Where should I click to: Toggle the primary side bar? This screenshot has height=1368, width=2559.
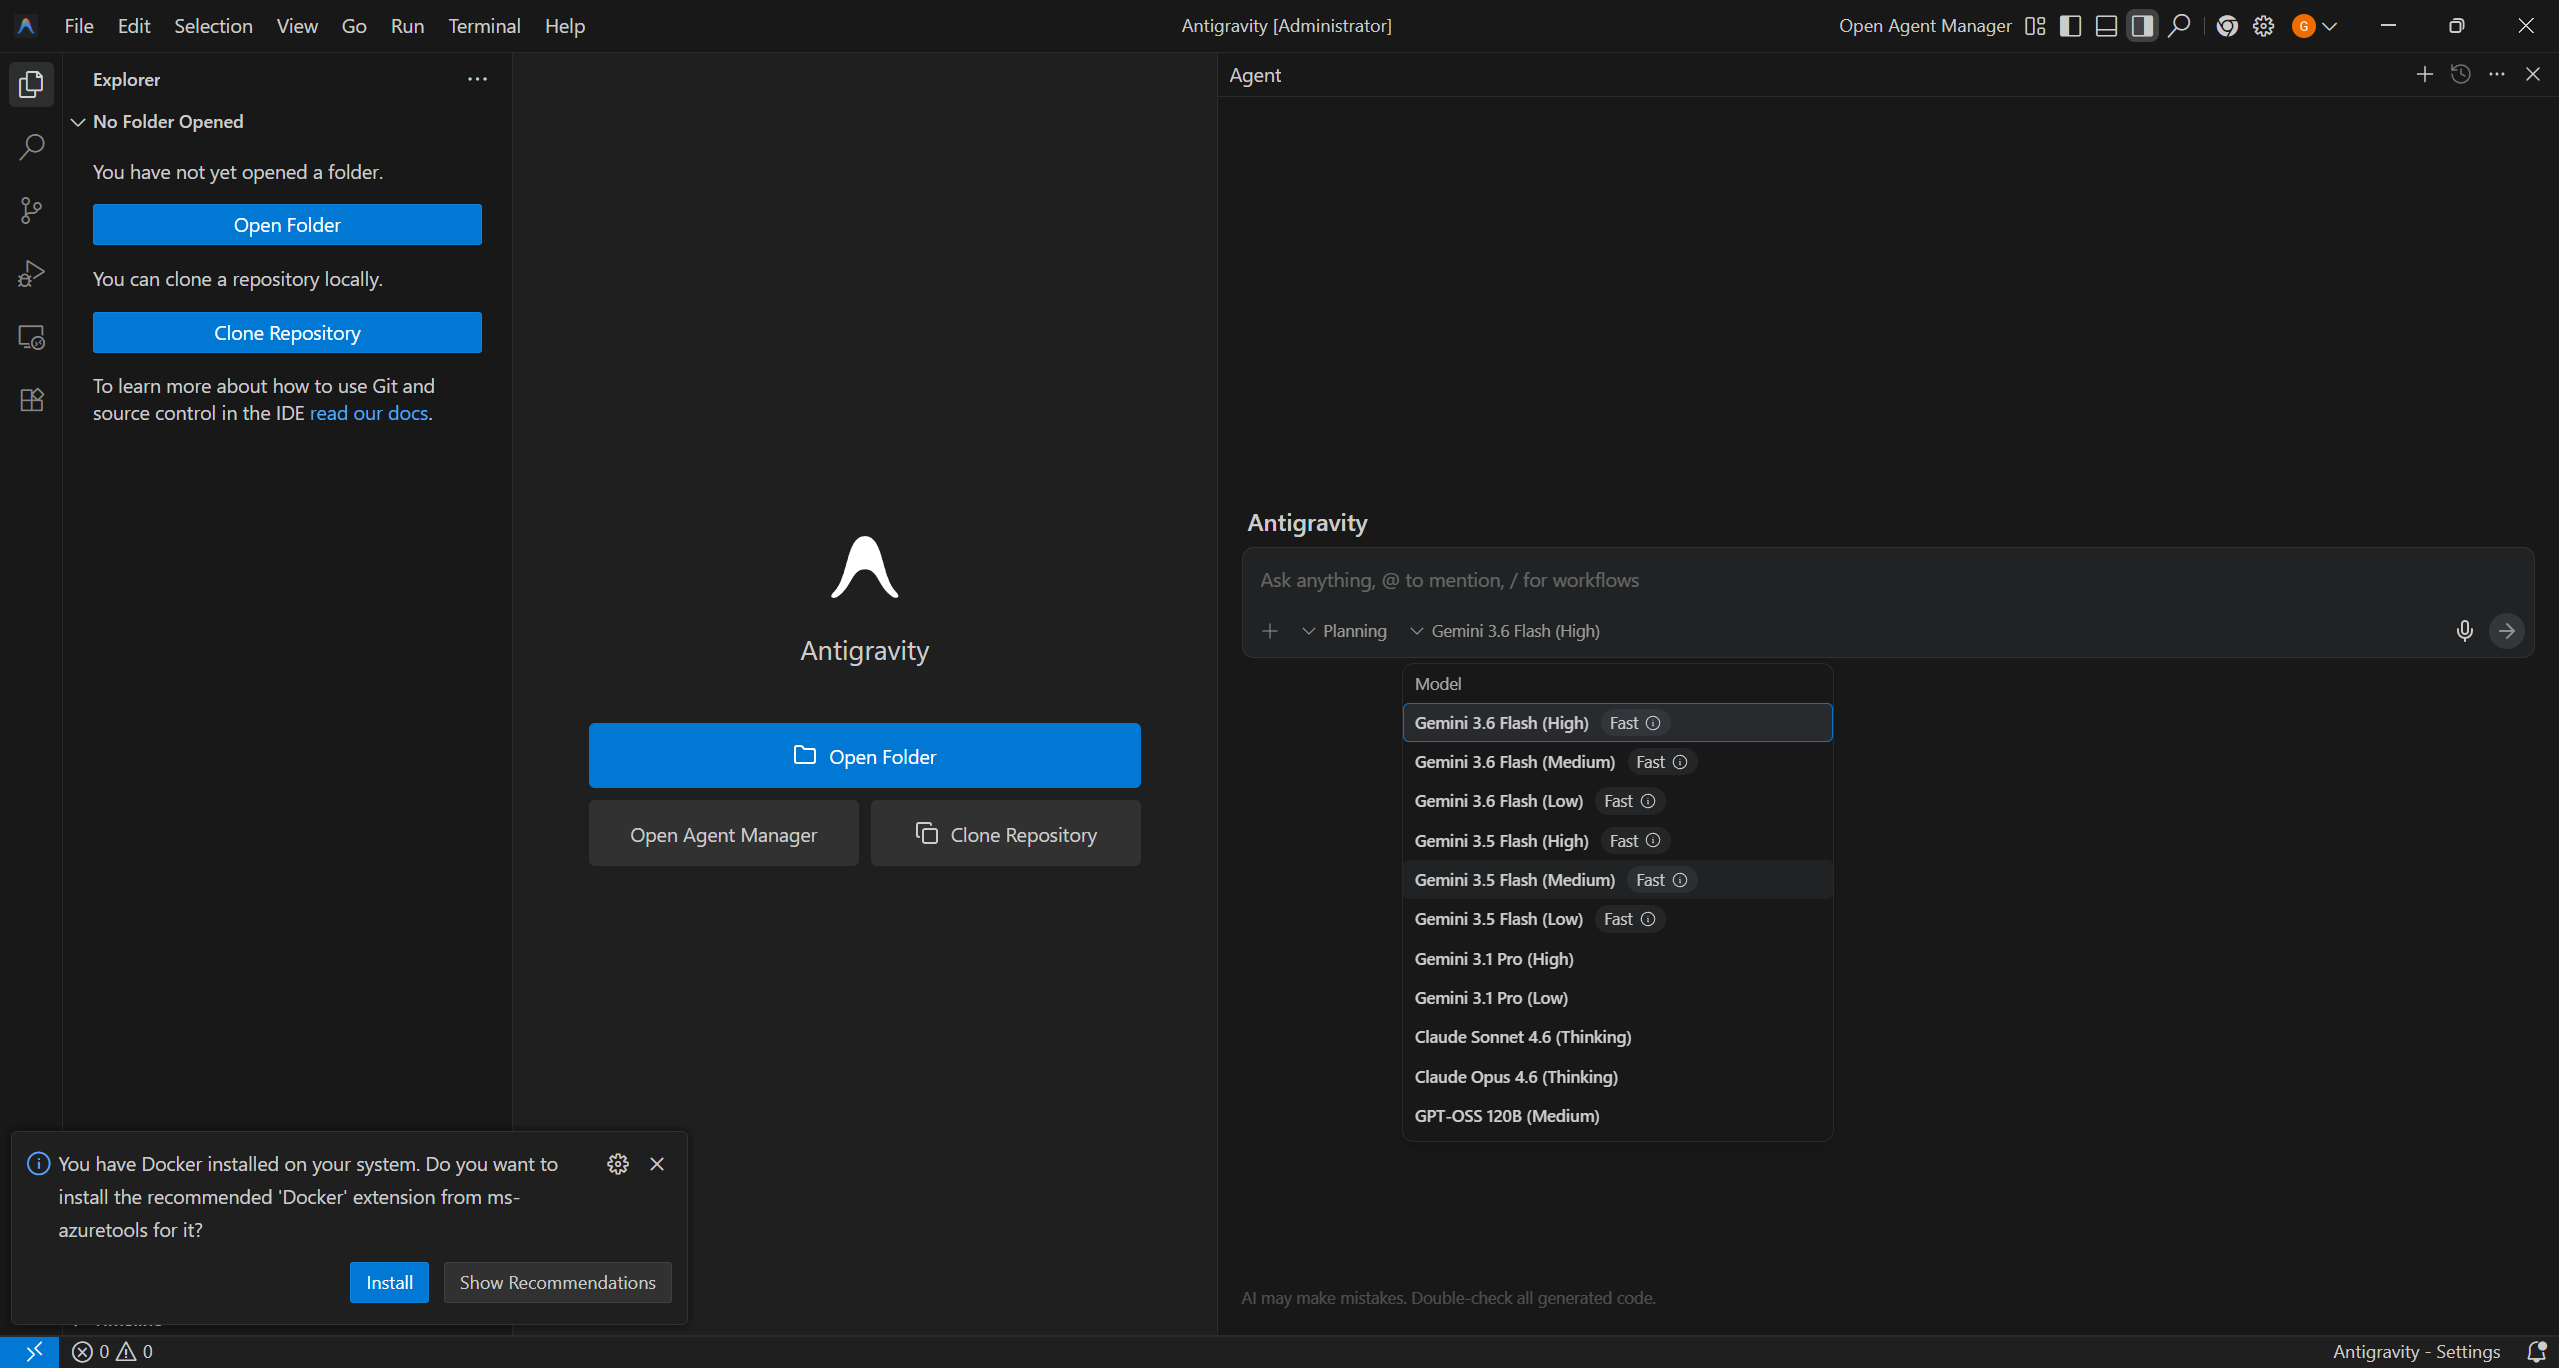2071,26
